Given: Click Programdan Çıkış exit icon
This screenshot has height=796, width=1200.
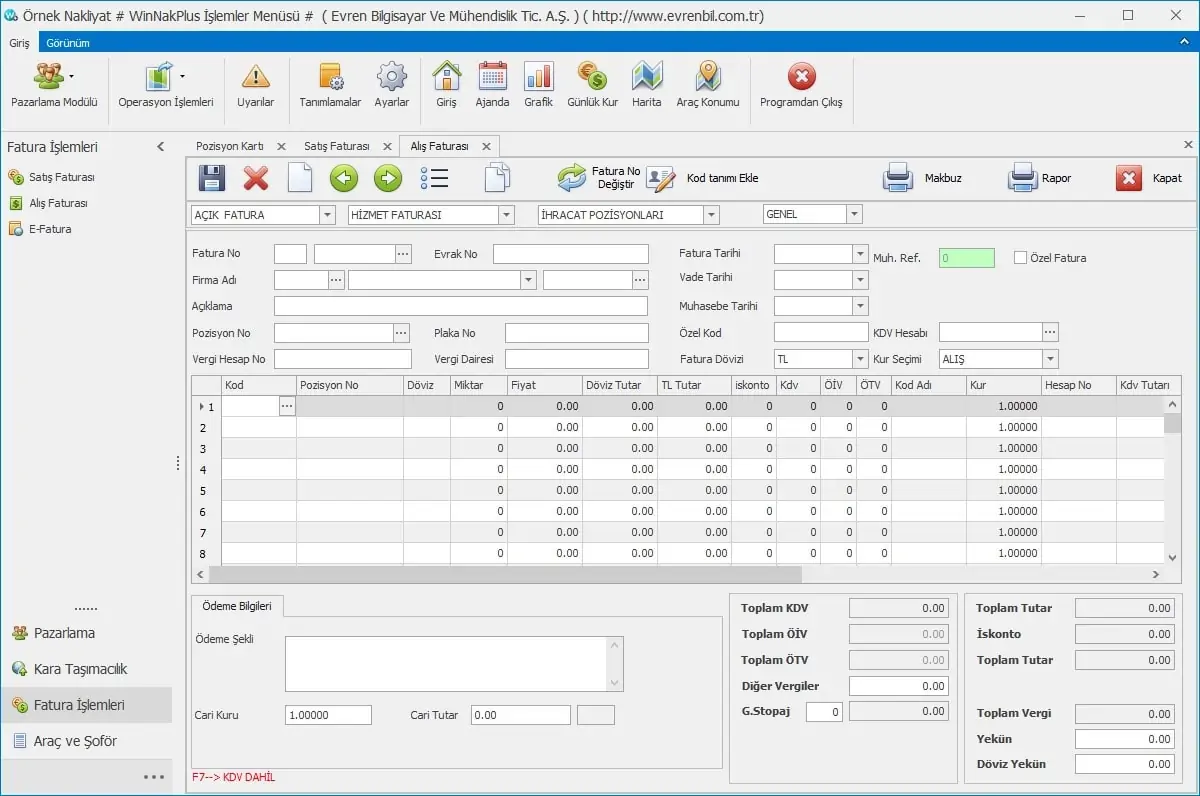Looking at the screenshot, I should pyautogui.click(x=801, y=76).
